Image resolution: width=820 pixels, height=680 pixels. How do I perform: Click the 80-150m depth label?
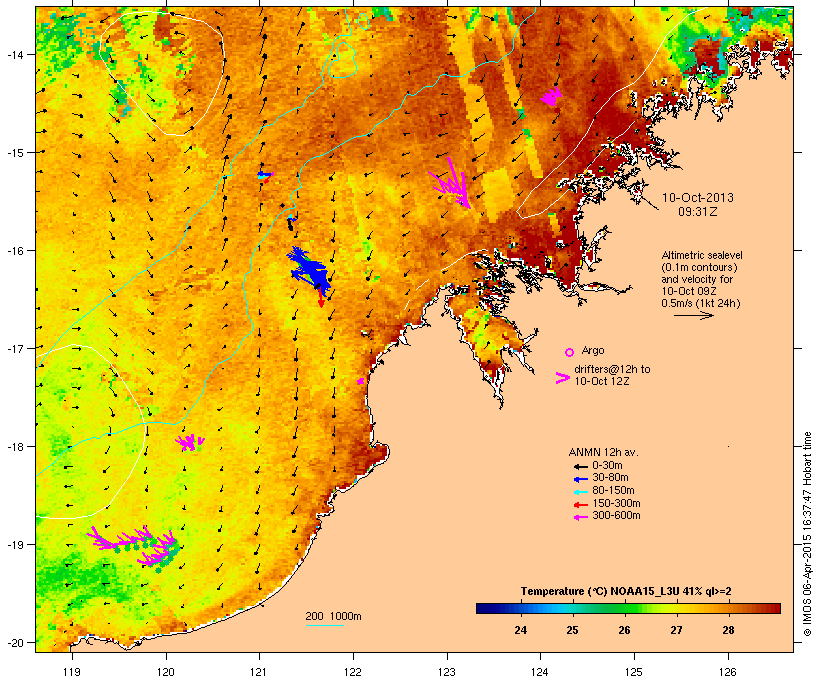(x=613, y=491)
